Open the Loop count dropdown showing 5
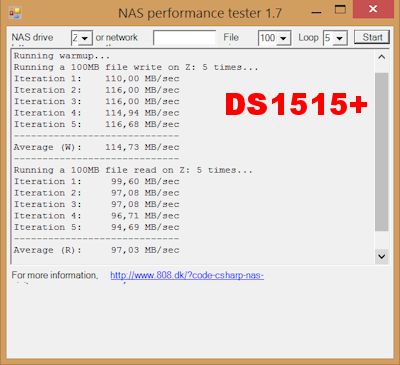Image resolution: width=400 pixels, height=365 pixels. click(x=335, y=38)
